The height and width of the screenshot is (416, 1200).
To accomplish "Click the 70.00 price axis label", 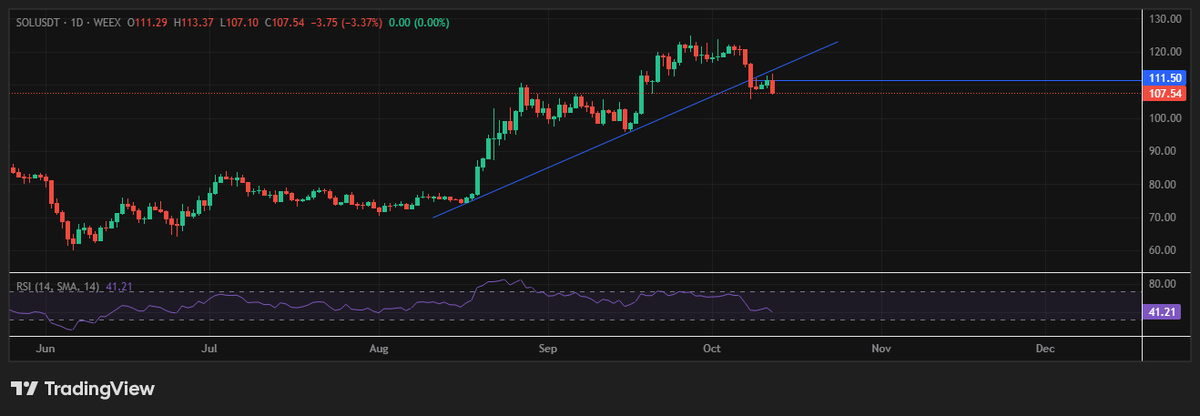I will [x=1163, y=218].
